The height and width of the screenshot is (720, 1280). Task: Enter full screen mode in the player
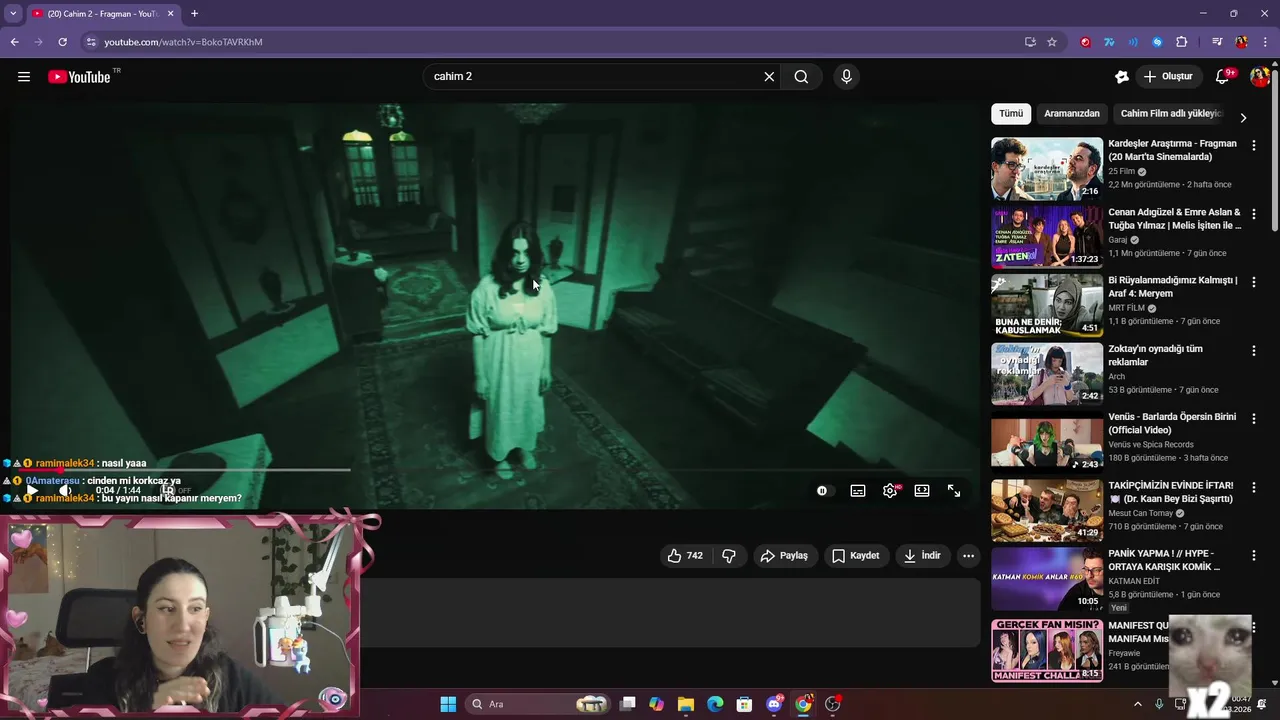tap(954, 491)
